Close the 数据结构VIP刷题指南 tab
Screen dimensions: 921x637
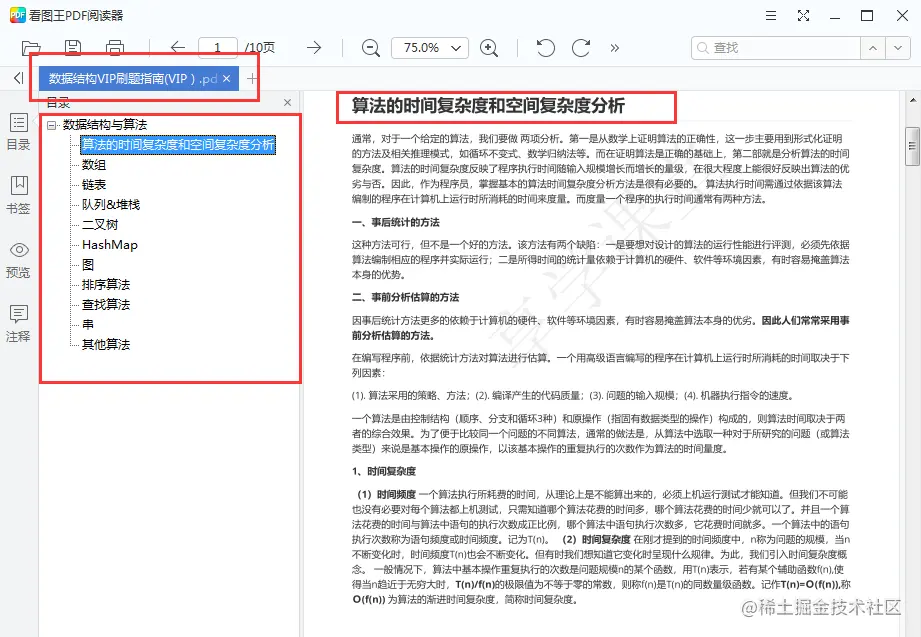(227, 78)
